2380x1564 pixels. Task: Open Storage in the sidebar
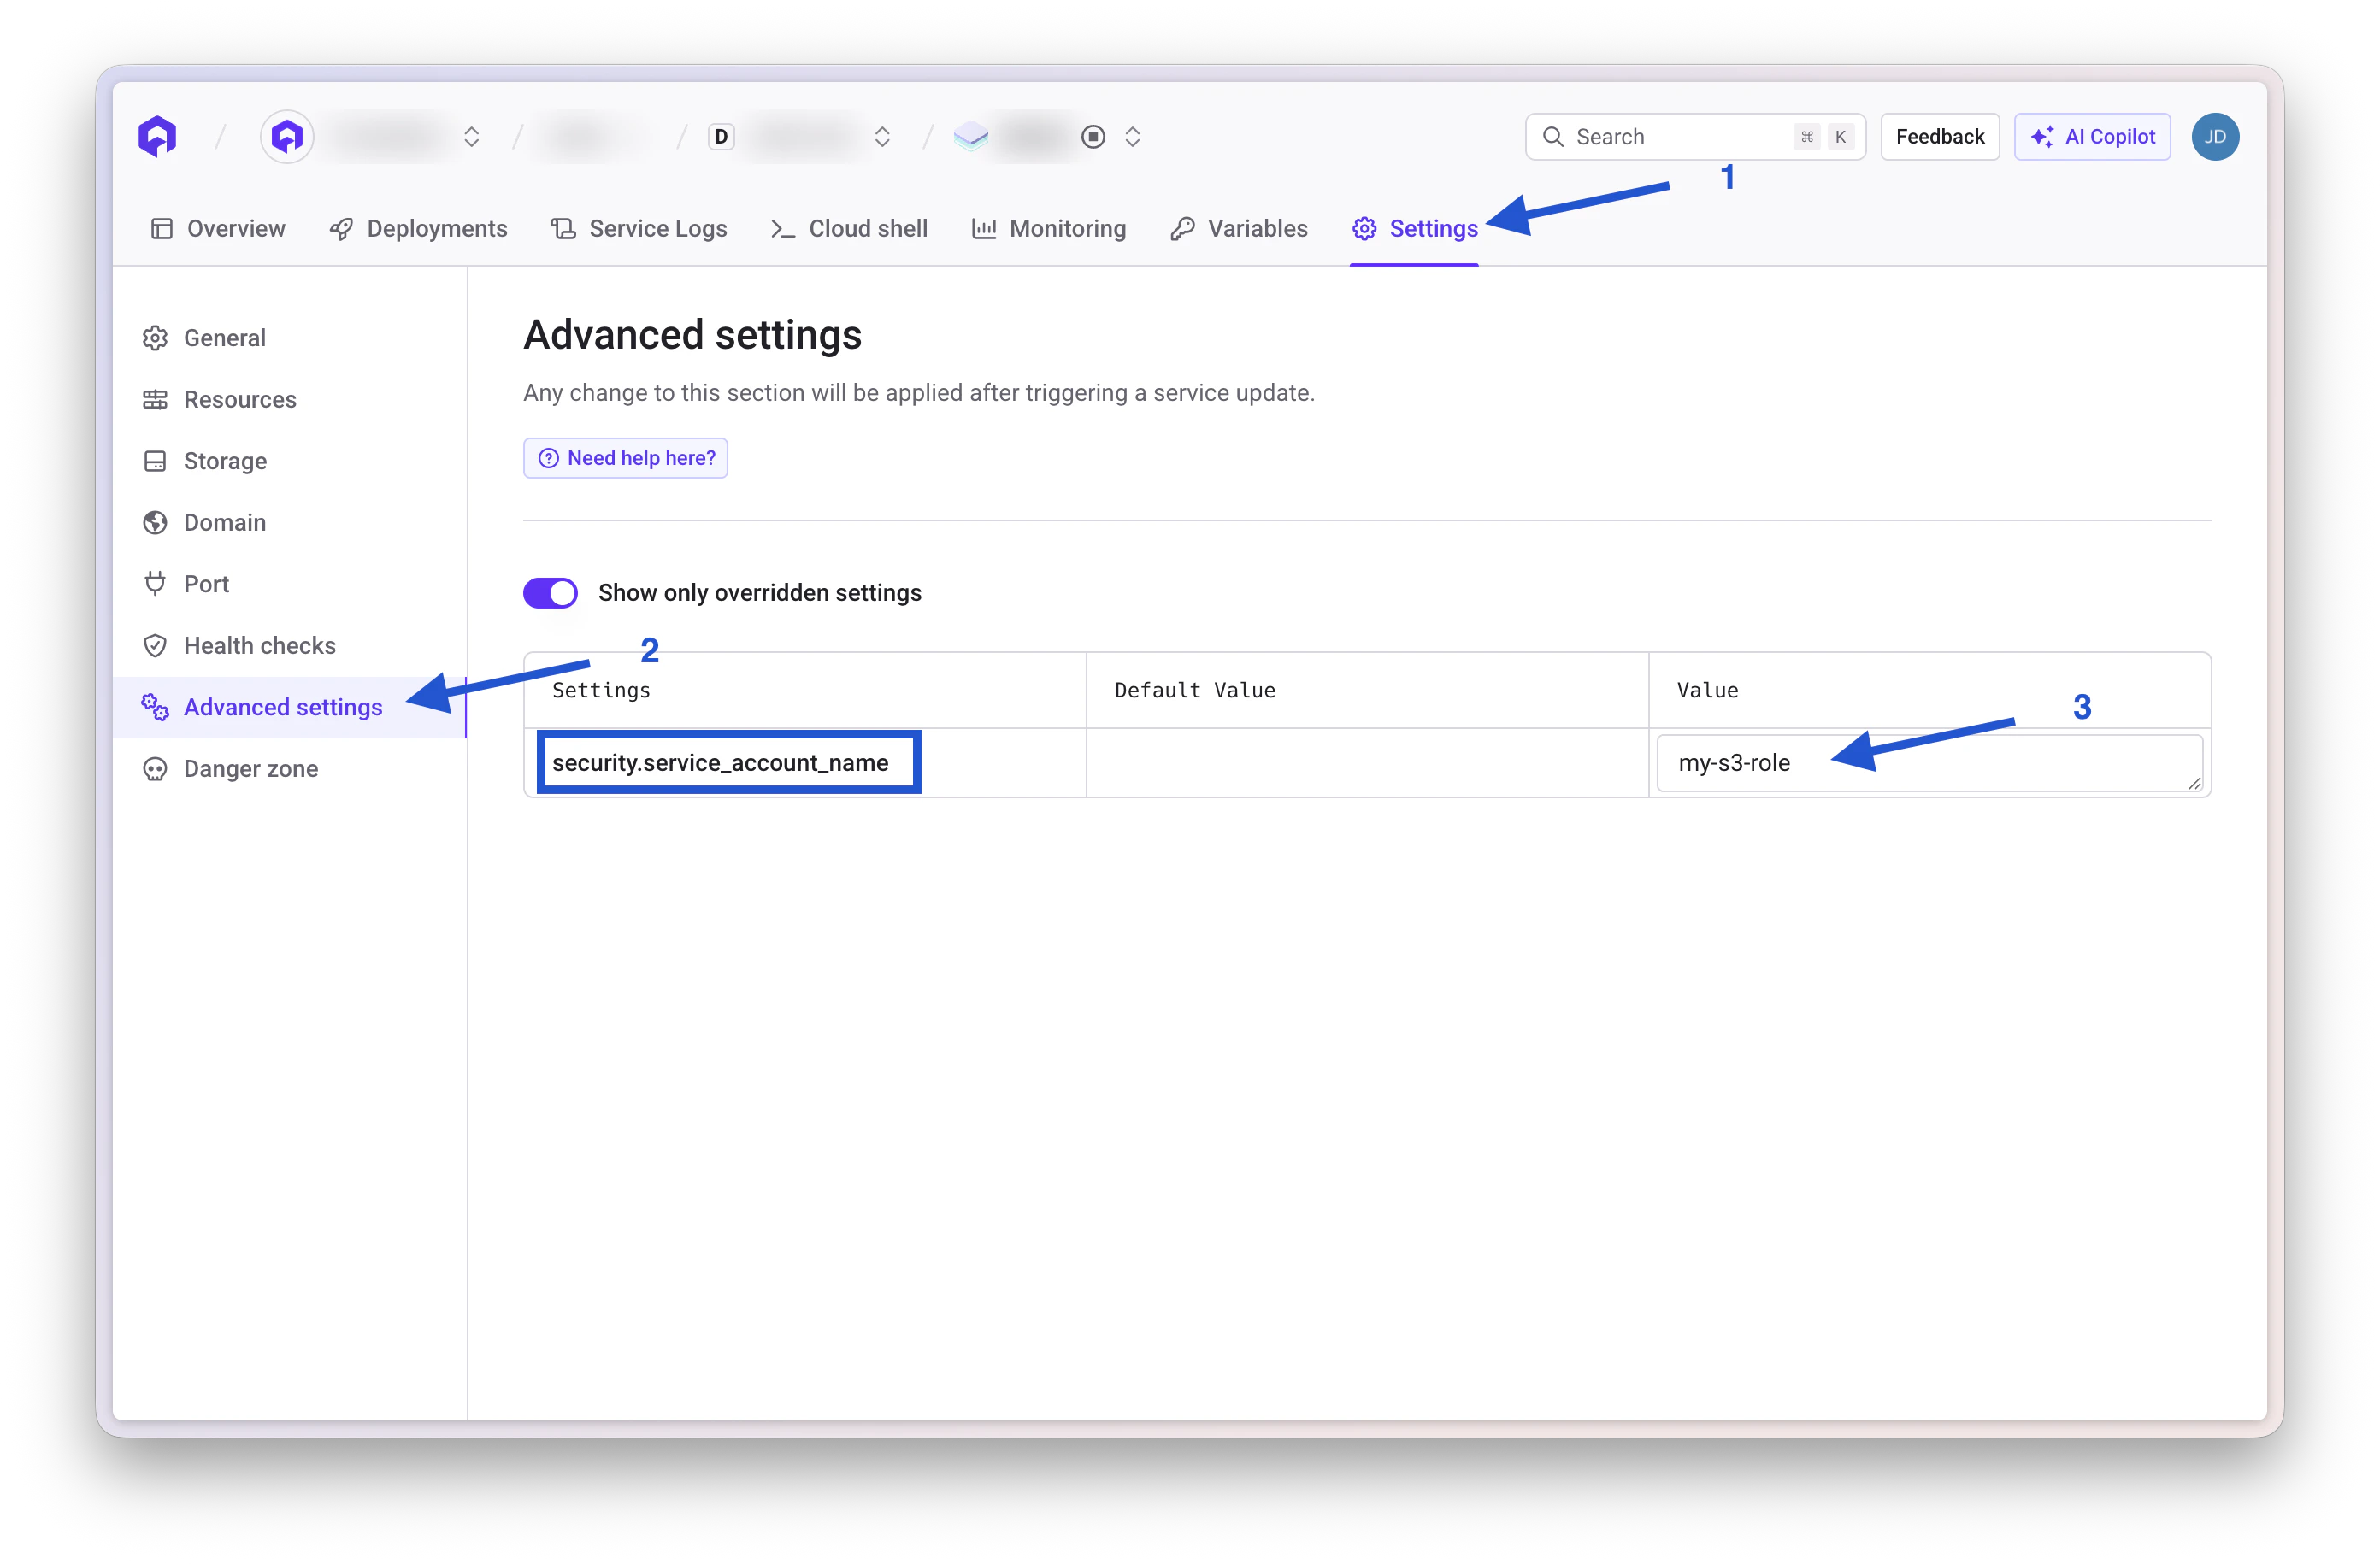pos(289,461)
